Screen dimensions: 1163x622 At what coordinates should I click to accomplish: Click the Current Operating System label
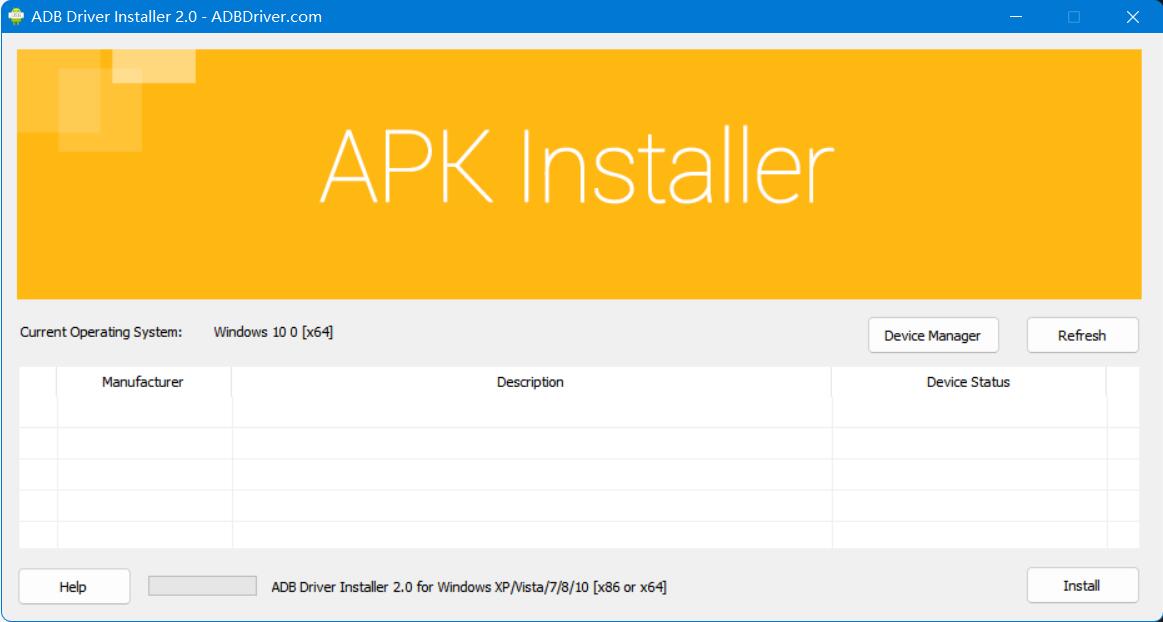(101, 332)
